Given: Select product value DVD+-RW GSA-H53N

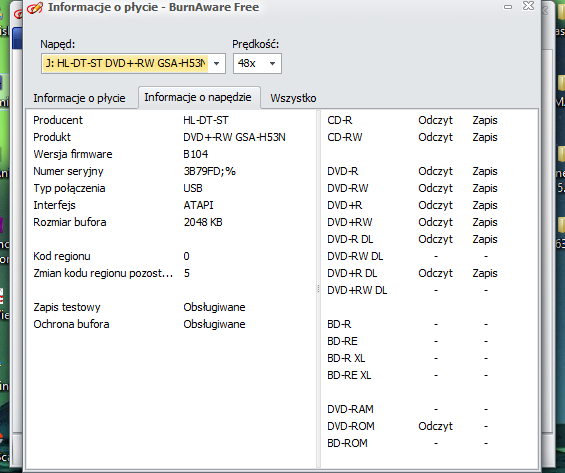Looking at the screenshot, I should (x=234, y=137).
